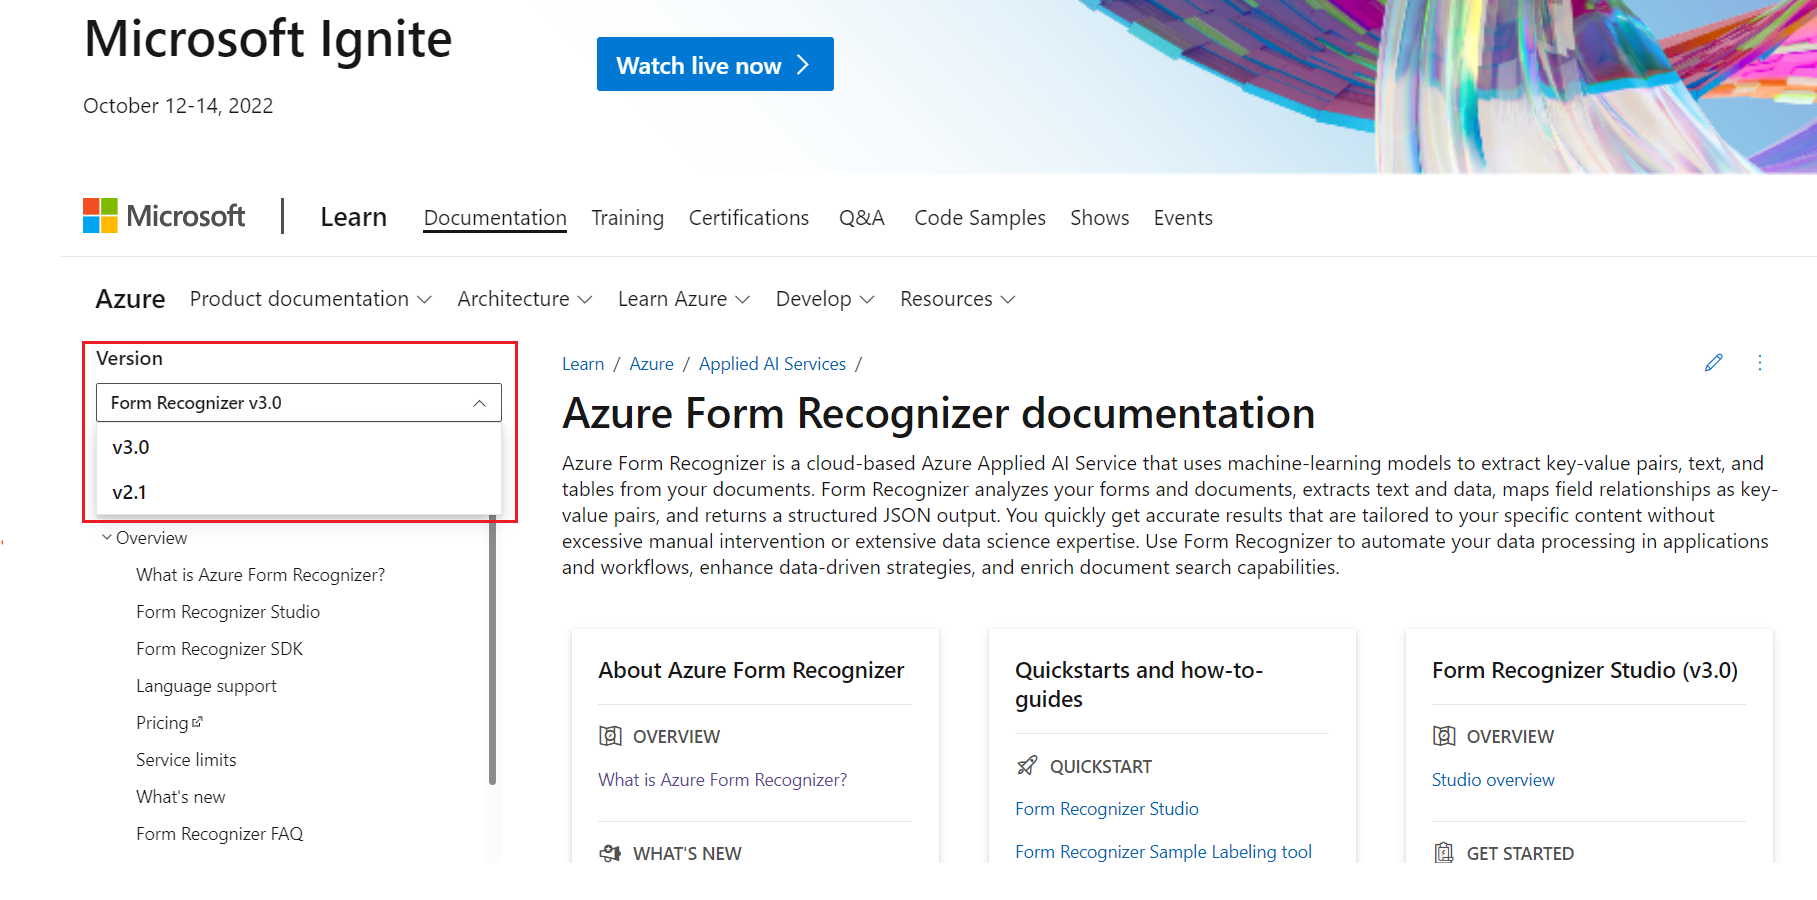The width and height of the screenshot is (1817, 900).
Task: Click Applied AI Services breadcrumb link
Action: pos(772,364)
